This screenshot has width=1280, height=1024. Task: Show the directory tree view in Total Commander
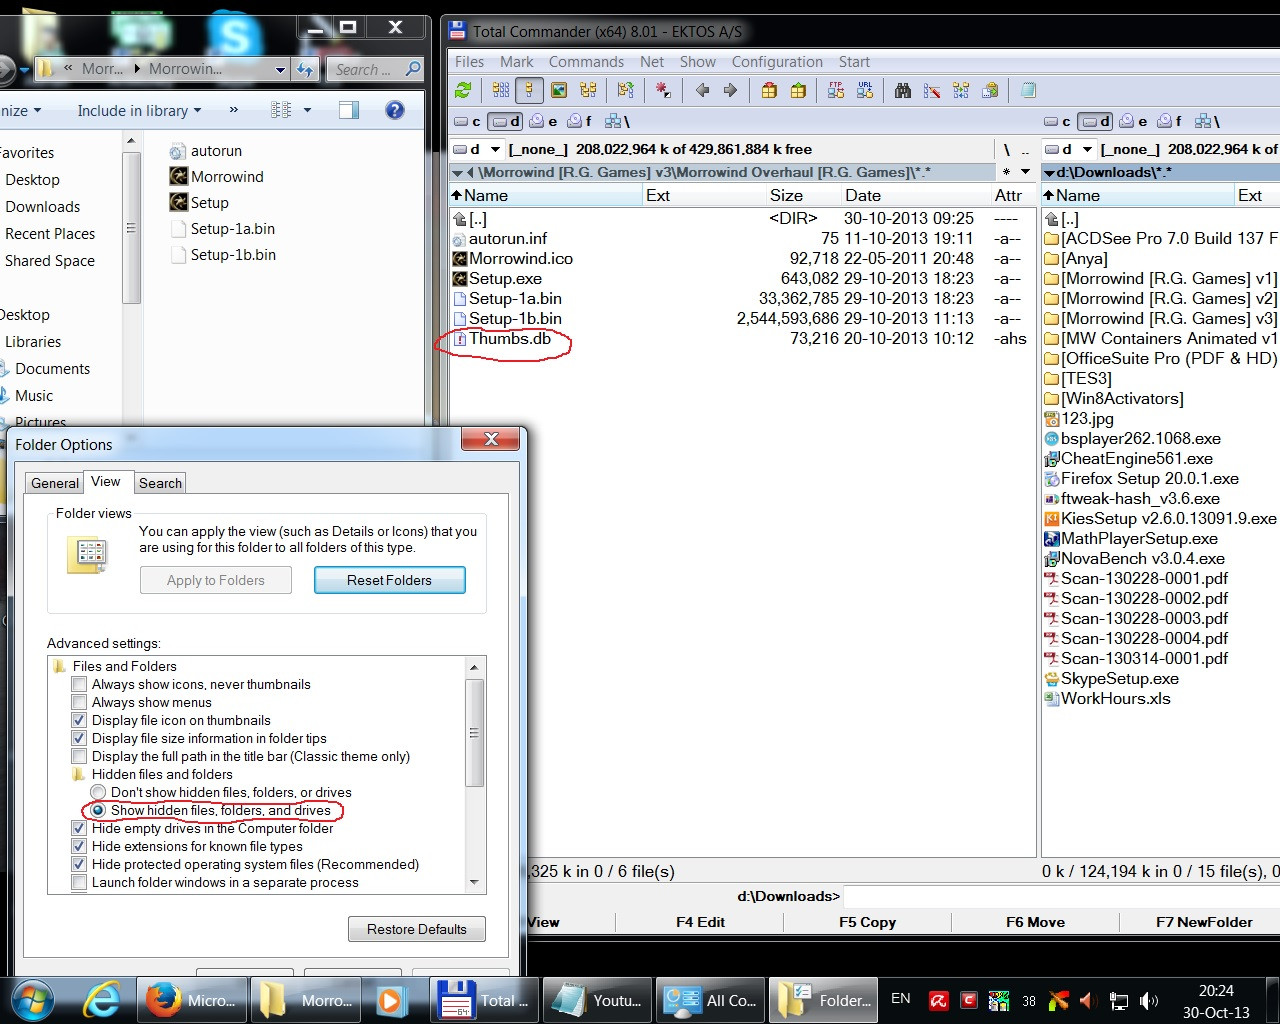point(588,91)
